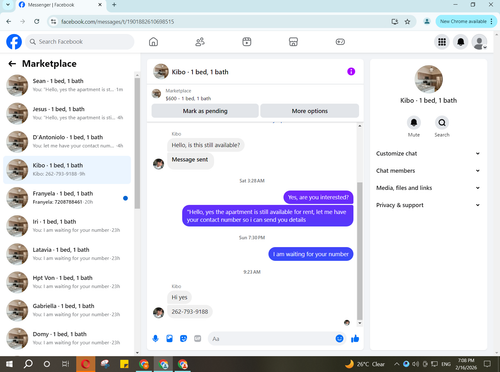Open the Reels video icon

click(x=247, y=42)
